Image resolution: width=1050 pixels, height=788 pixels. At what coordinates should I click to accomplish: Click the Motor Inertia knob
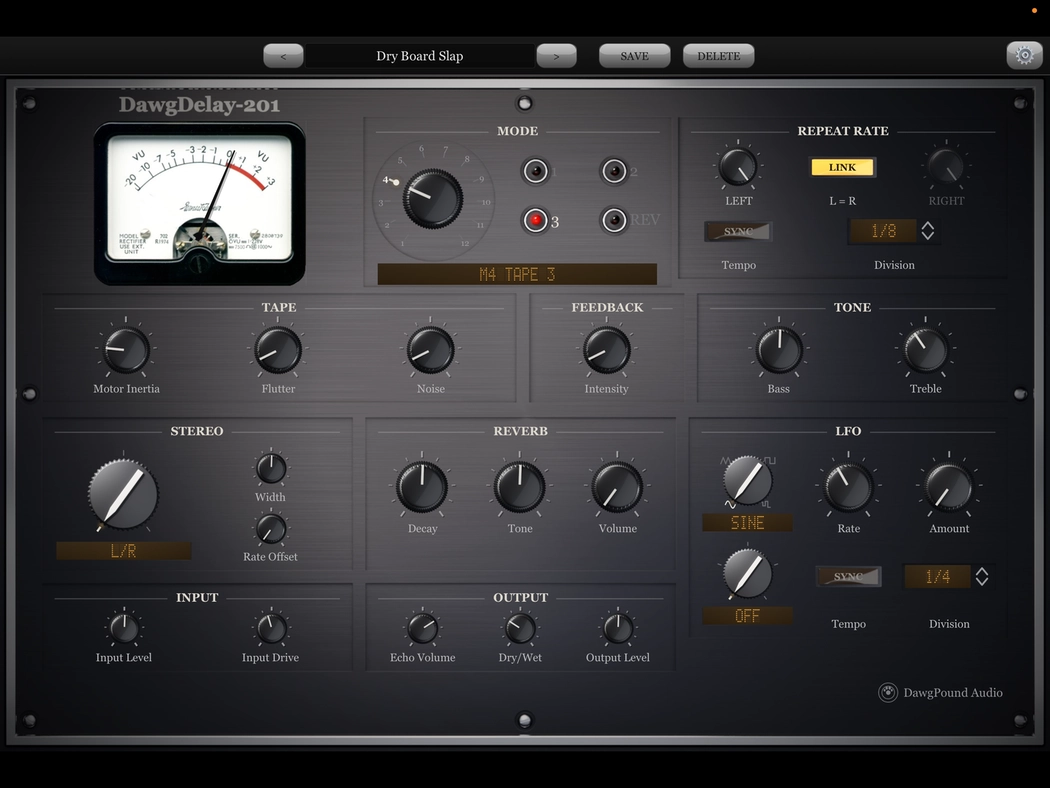pyautogui.click(x=126, y=349)
